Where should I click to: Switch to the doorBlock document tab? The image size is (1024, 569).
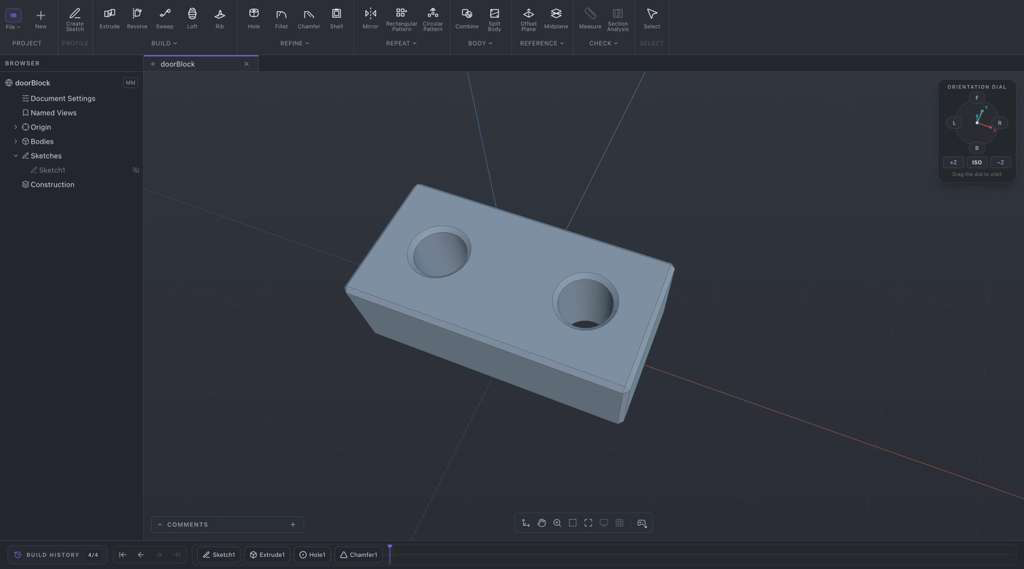tap(178, 65)
